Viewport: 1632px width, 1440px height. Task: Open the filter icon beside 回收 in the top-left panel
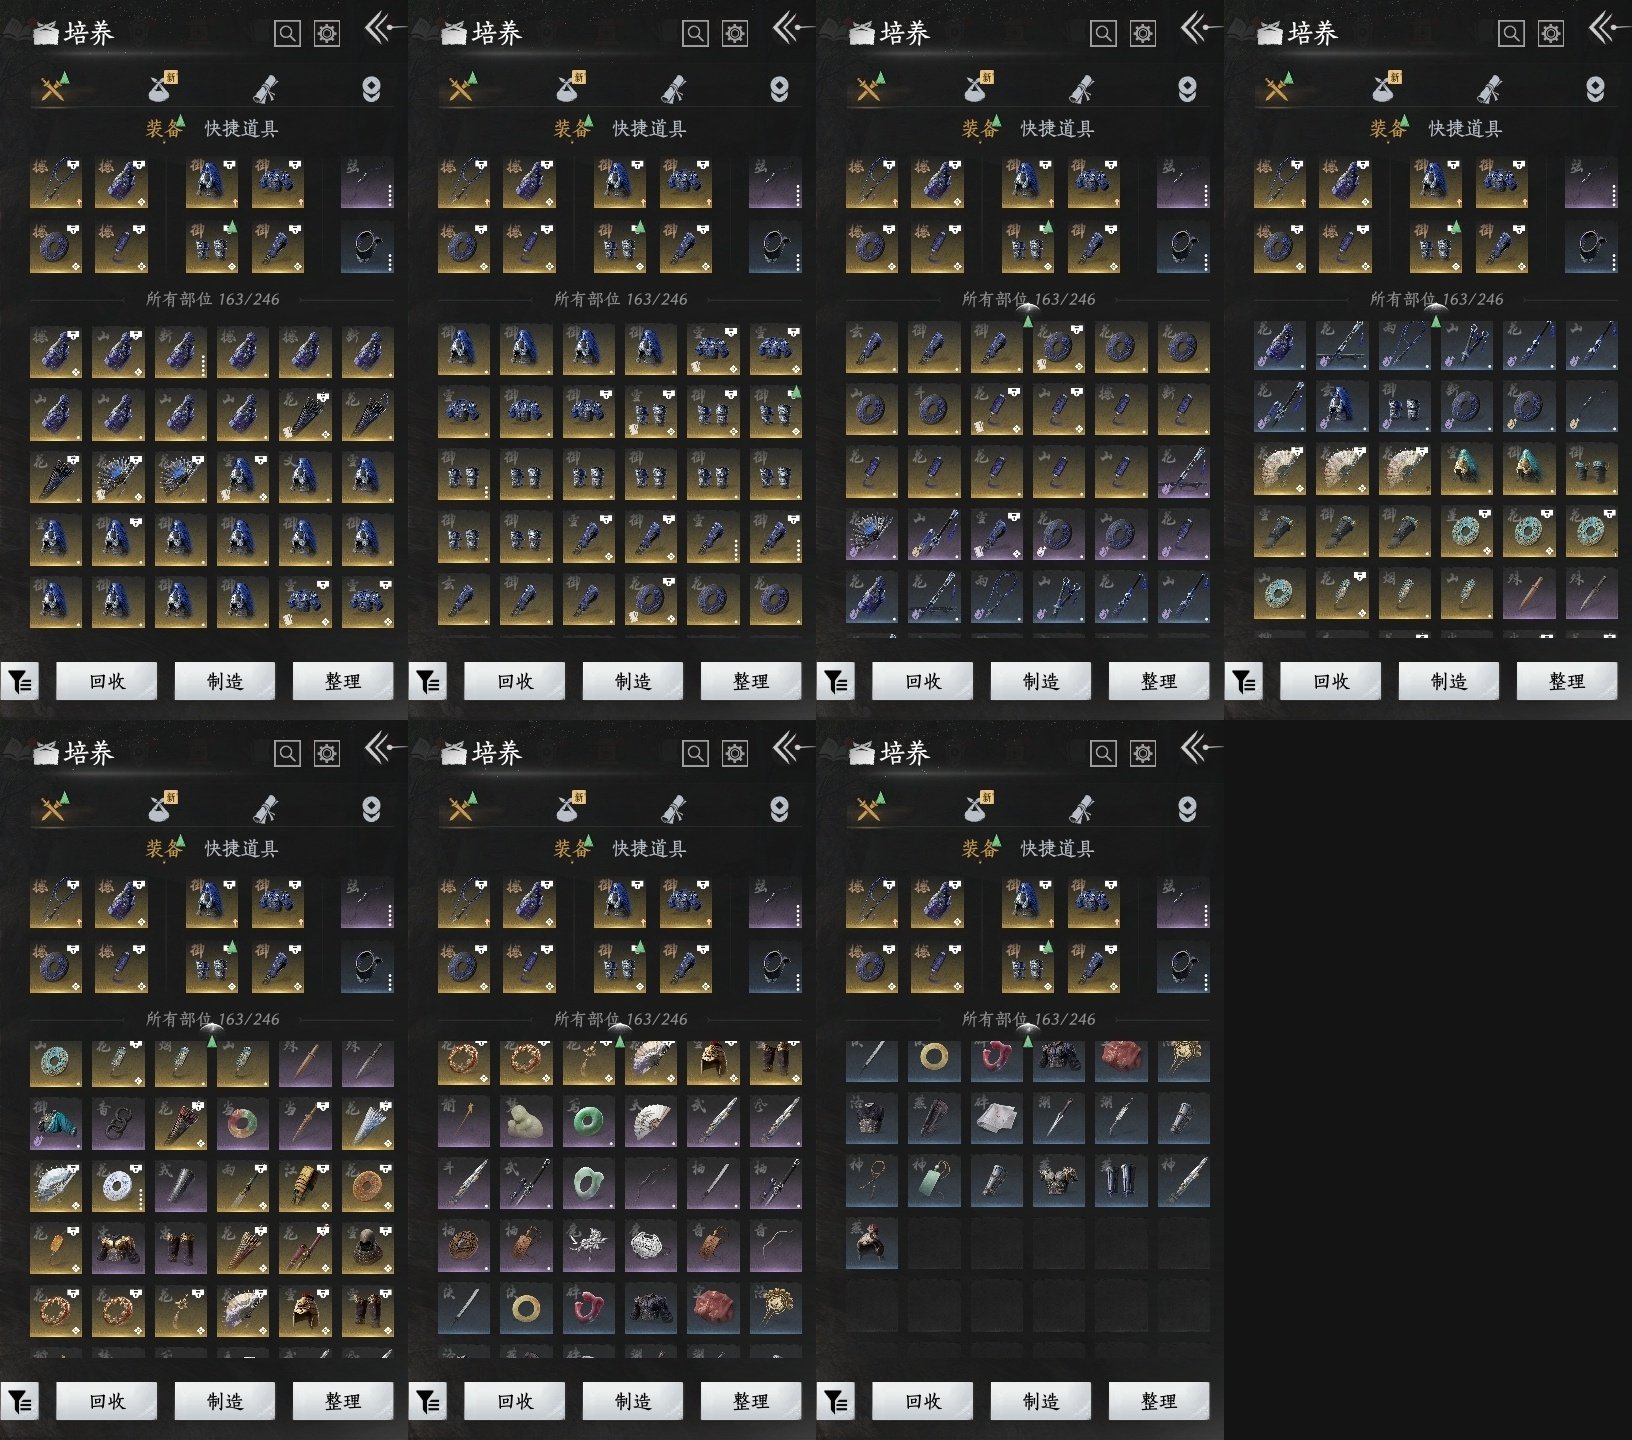tap(20, 682)
